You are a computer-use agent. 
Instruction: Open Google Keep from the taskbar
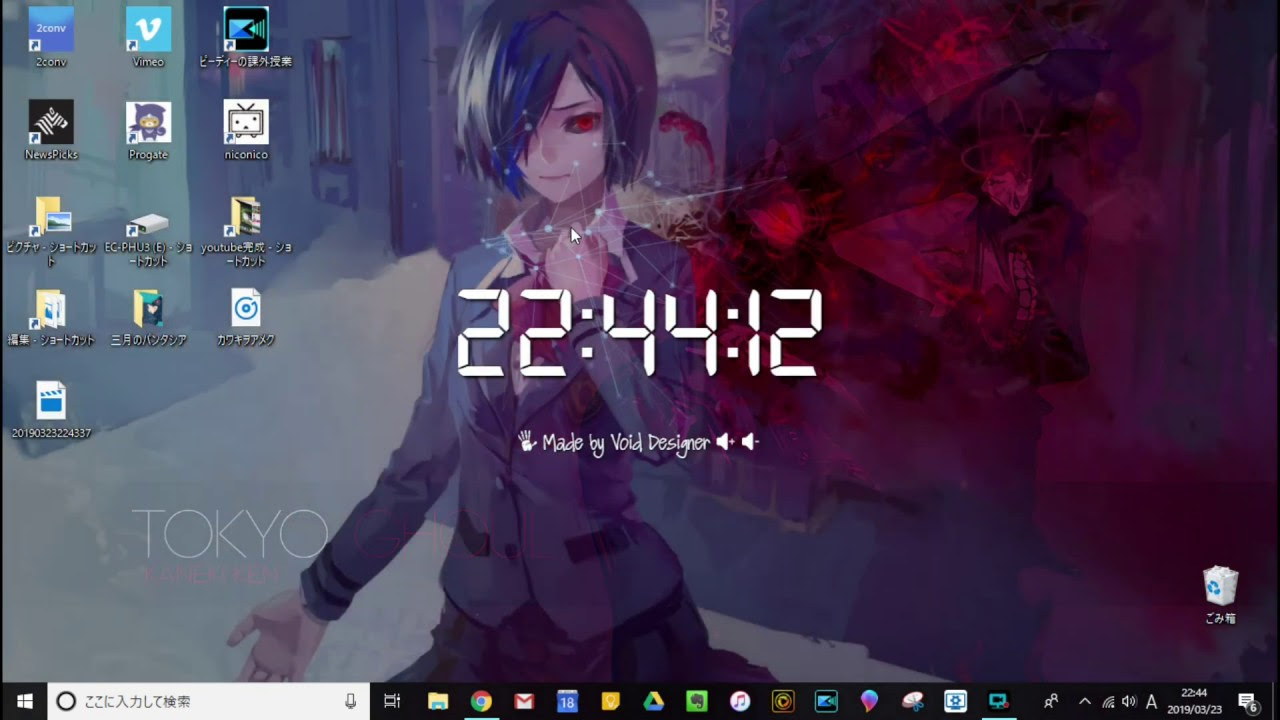point(610,701)
